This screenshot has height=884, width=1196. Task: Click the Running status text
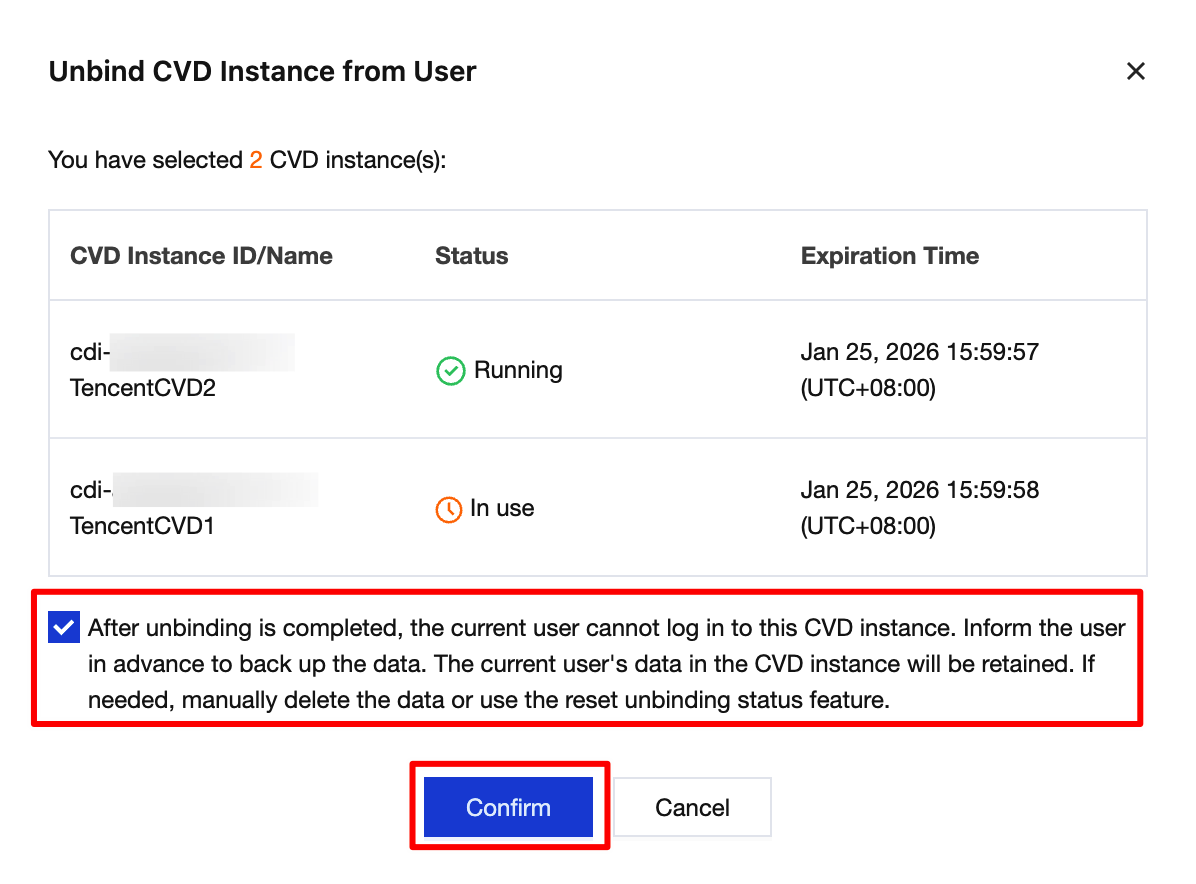[518, 371]
